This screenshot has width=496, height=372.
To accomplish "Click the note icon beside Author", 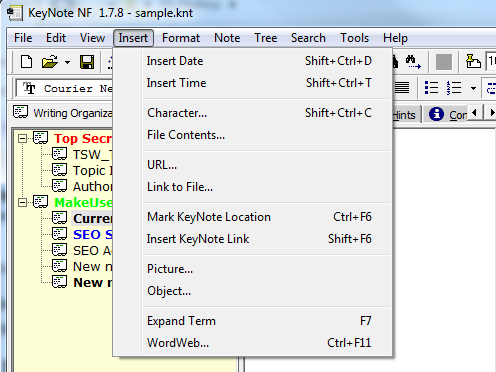I will (x=60, y=186).
